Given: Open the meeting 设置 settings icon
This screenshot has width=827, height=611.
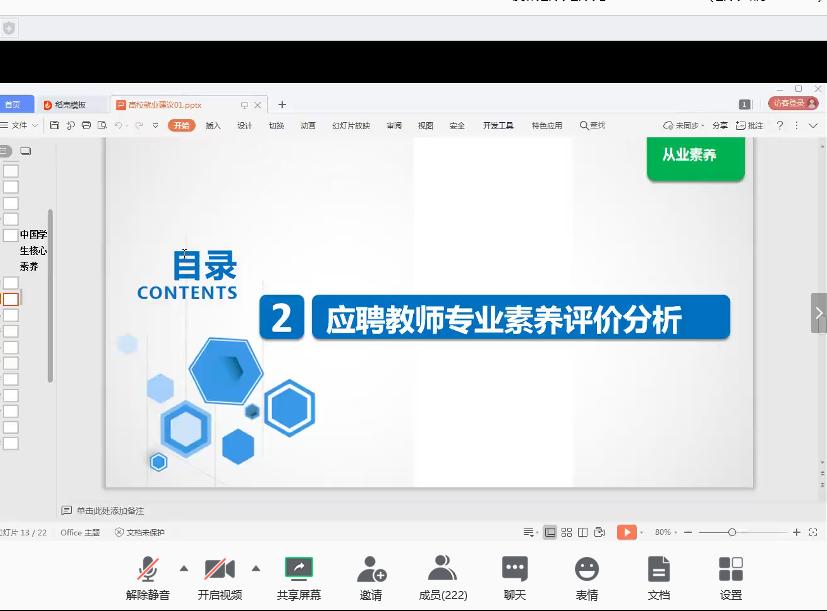Looking at the screenshot, I should [731, 570].
